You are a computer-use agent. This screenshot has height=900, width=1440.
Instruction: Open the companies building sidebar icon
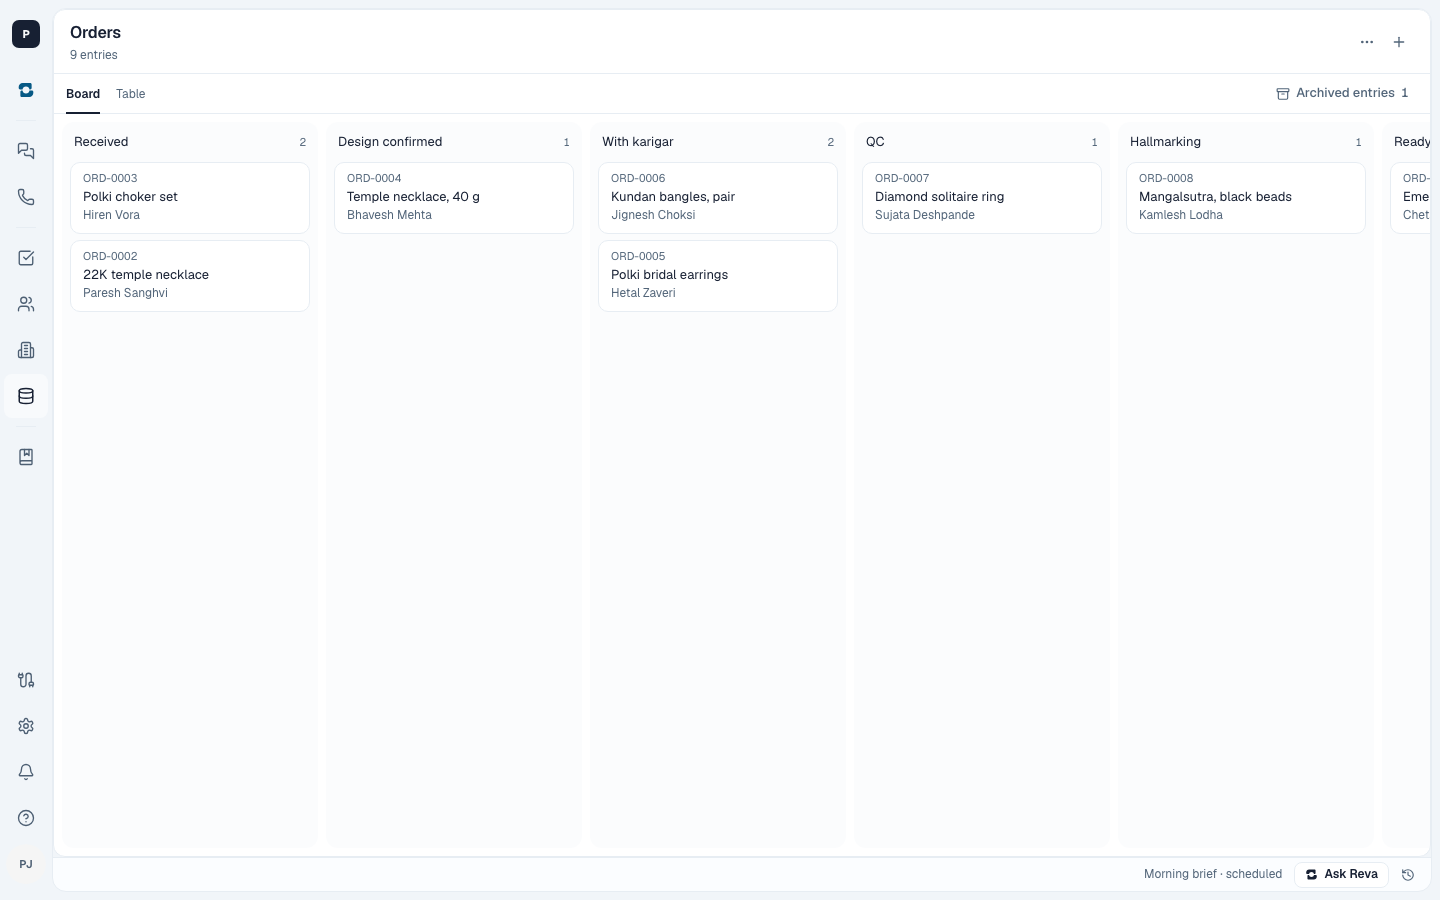click(26, 350)
